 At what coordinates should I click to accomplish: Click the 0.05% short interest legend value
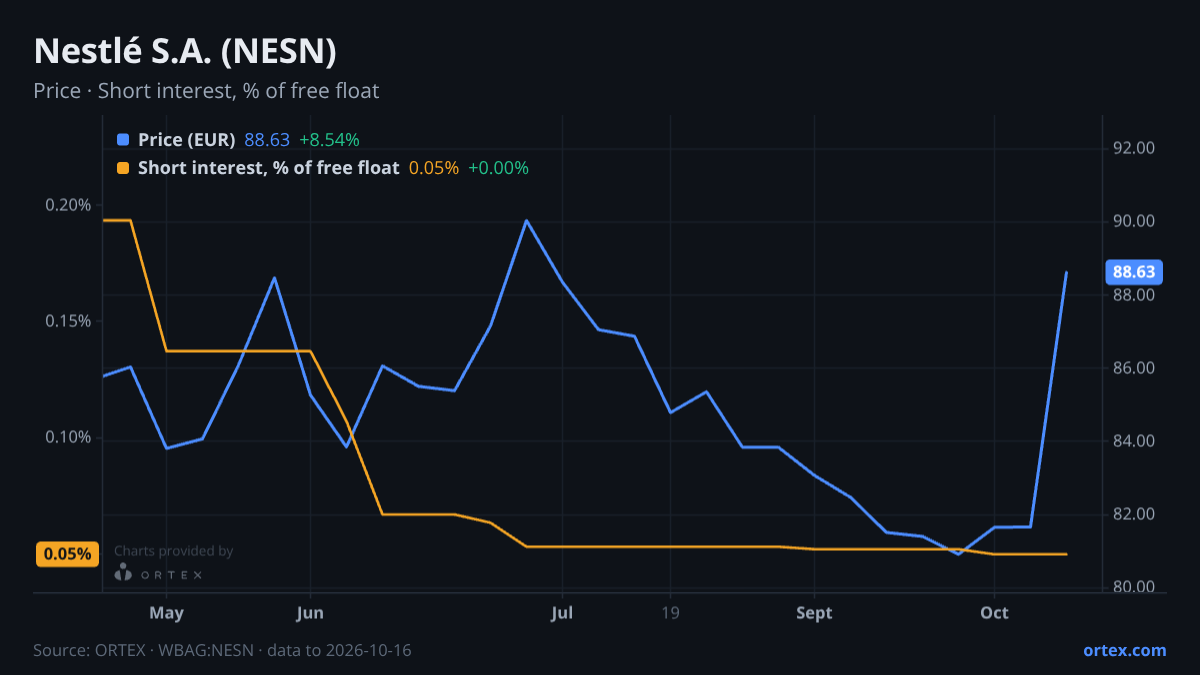pos(434,168)
